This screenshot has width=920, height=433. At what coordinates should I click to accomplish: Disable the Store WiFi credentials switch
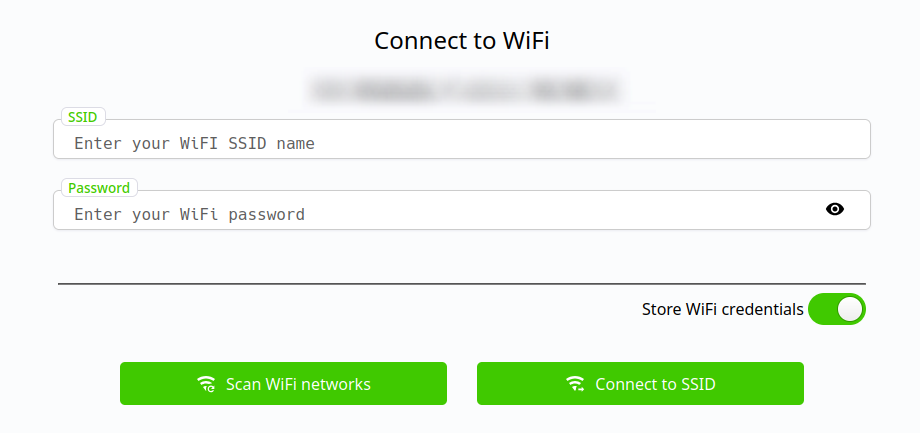click(836, 310)
